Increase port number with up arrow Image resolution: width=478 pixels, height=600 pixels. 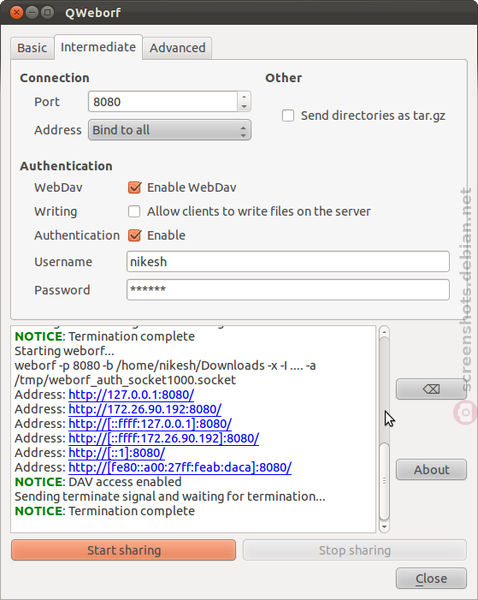[244, 96]
